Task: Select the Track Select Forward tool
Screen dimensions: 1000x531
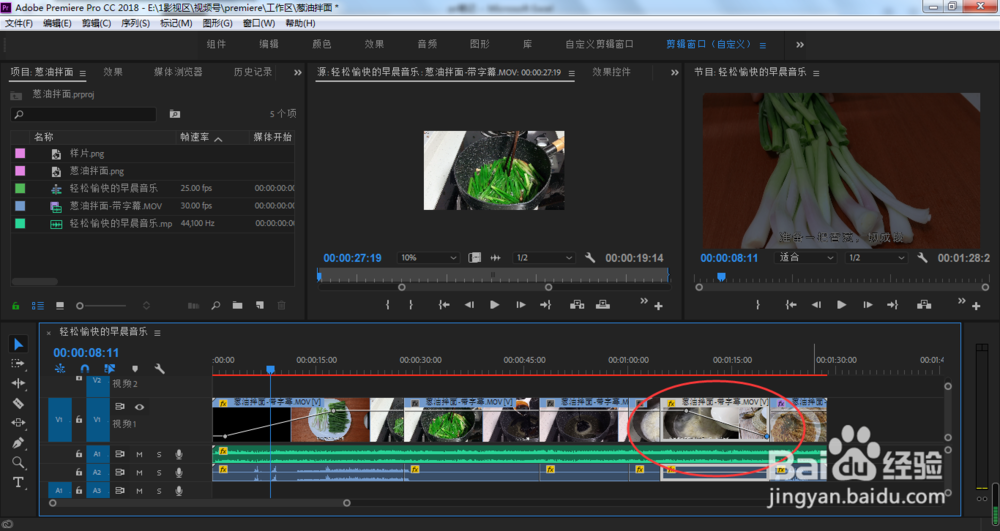Action: [x=18, y=363]
